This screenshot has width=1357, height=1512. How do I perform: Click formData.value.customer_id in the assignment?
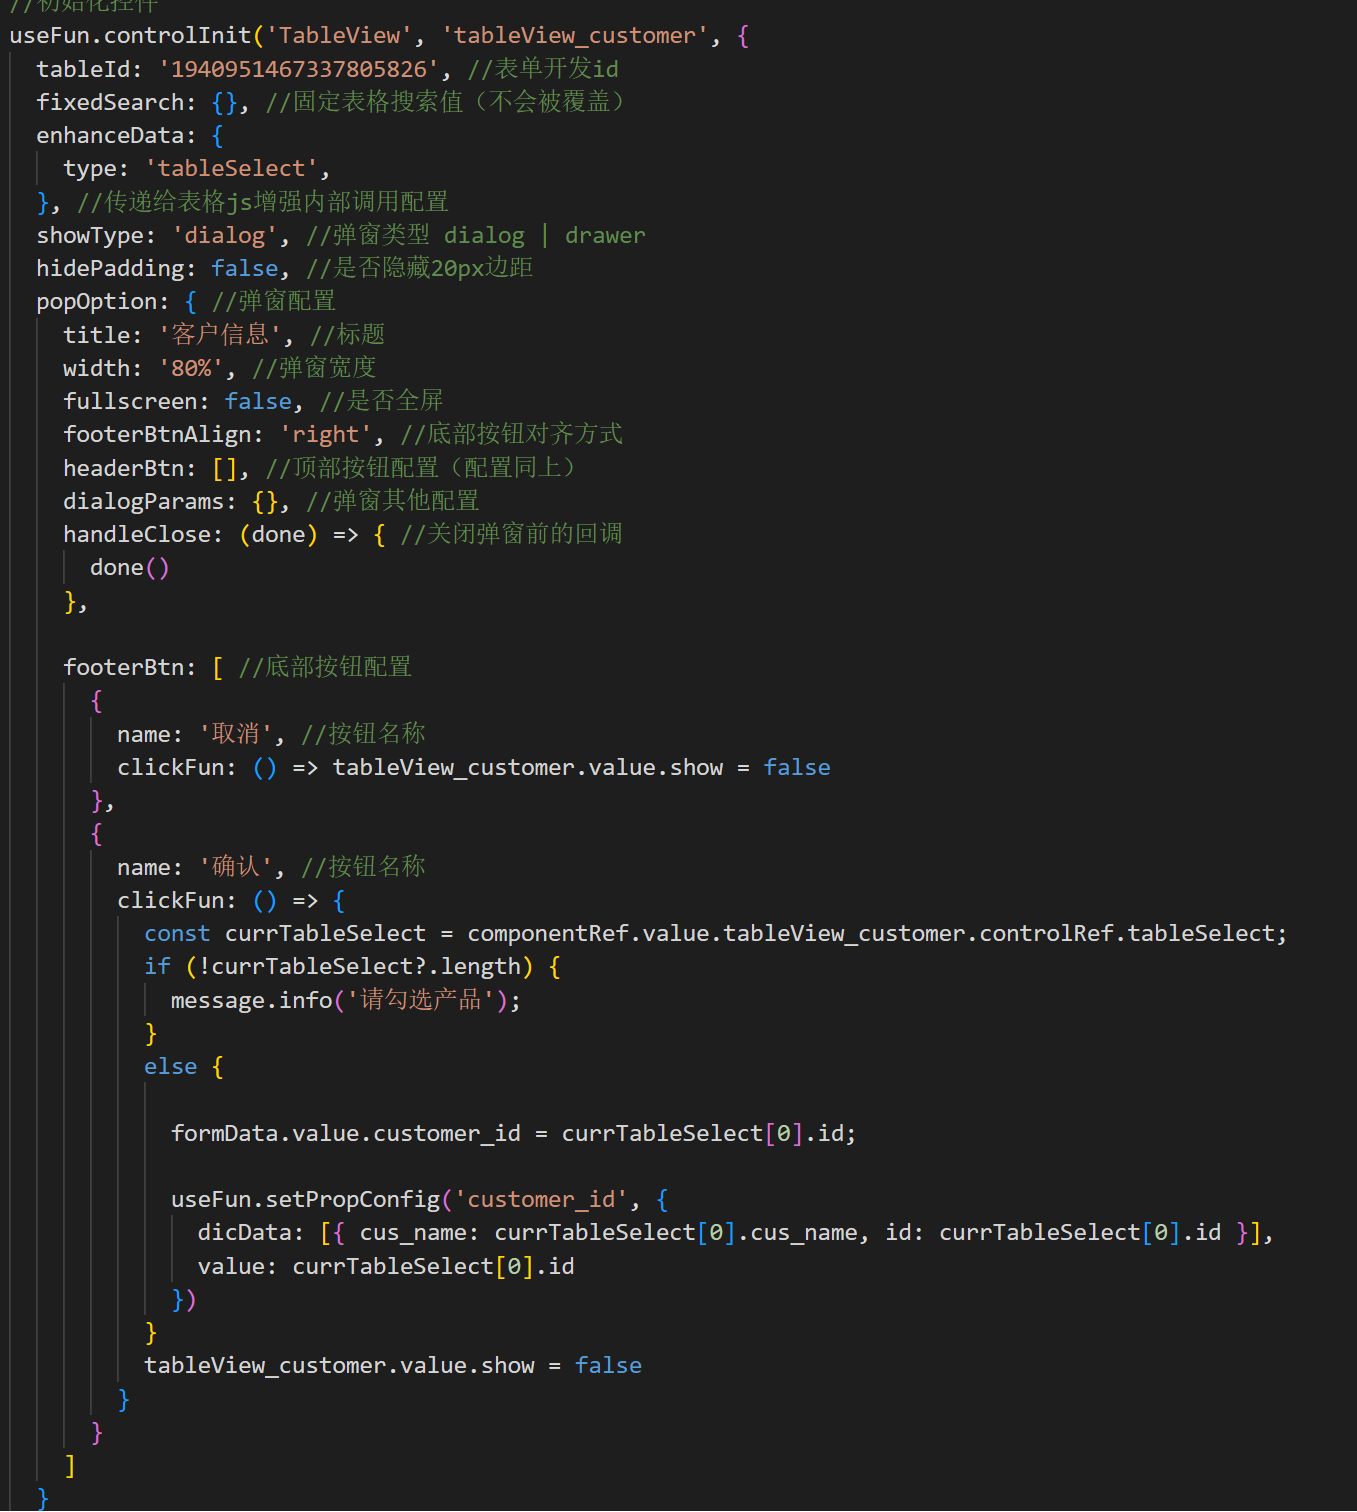345,1134
